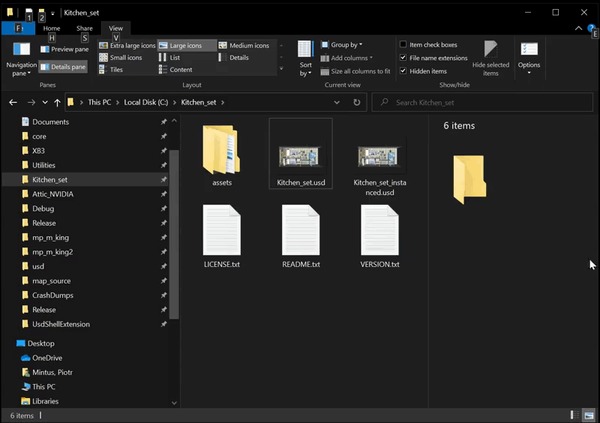Open the Share ribbon tab

[85, 28]
